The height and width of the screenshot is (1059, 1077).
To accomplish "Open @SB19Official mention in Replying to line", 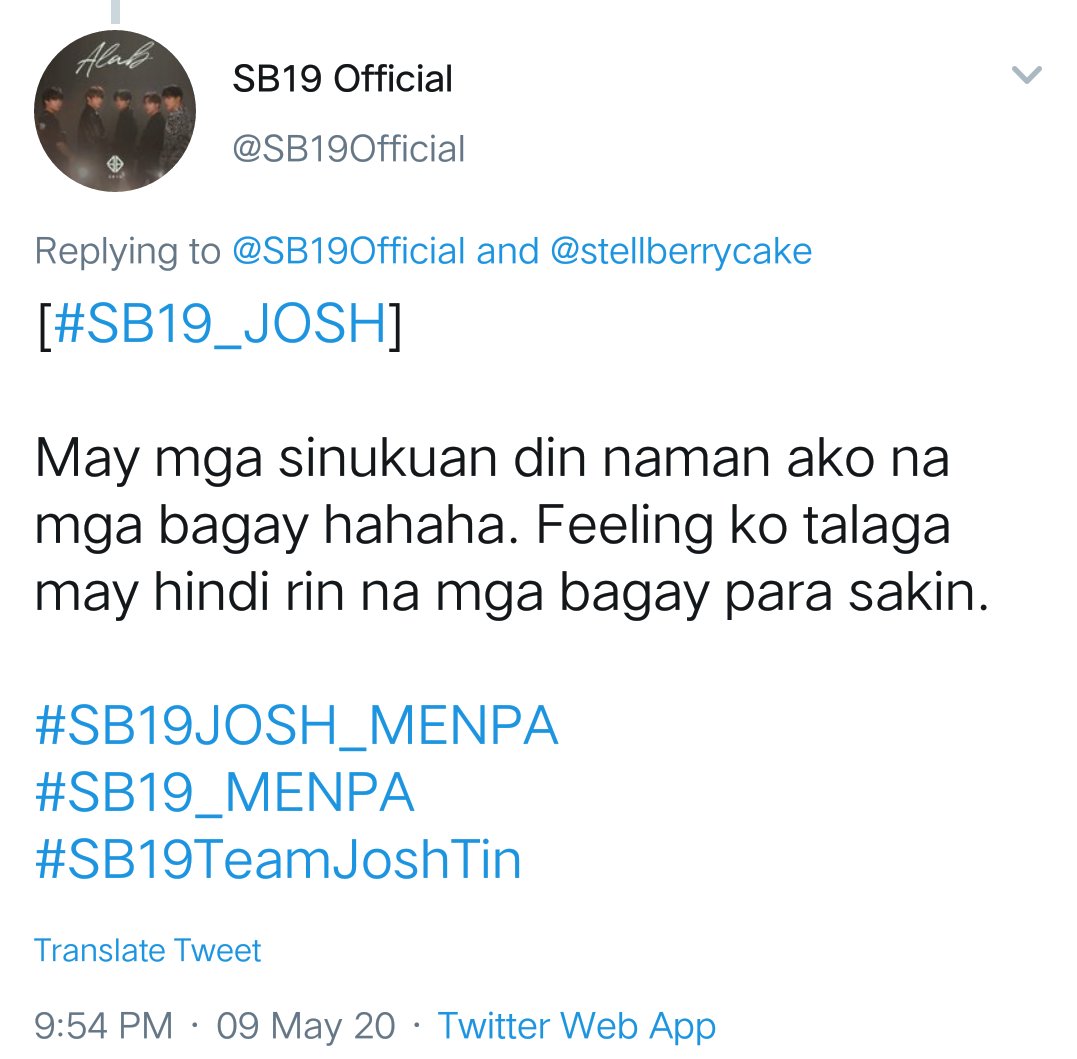I will tap(349, 251).
